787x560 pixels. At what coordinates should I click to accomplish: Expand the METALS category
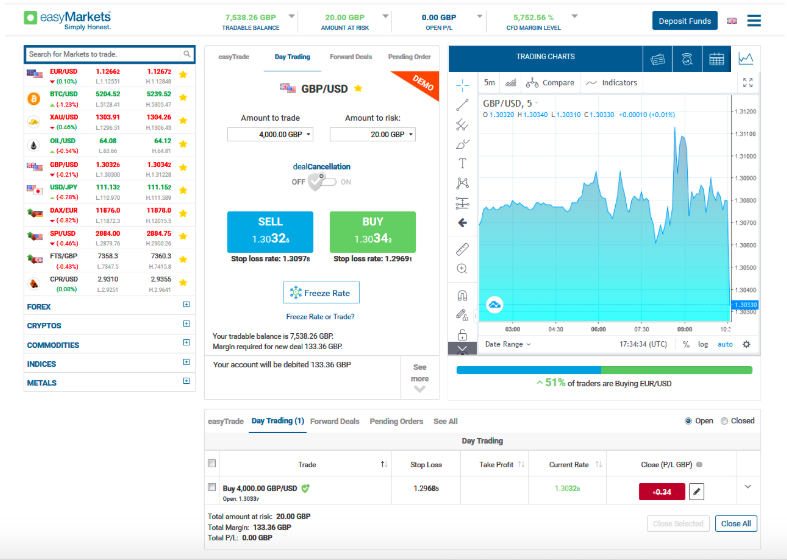pos(186,381)
